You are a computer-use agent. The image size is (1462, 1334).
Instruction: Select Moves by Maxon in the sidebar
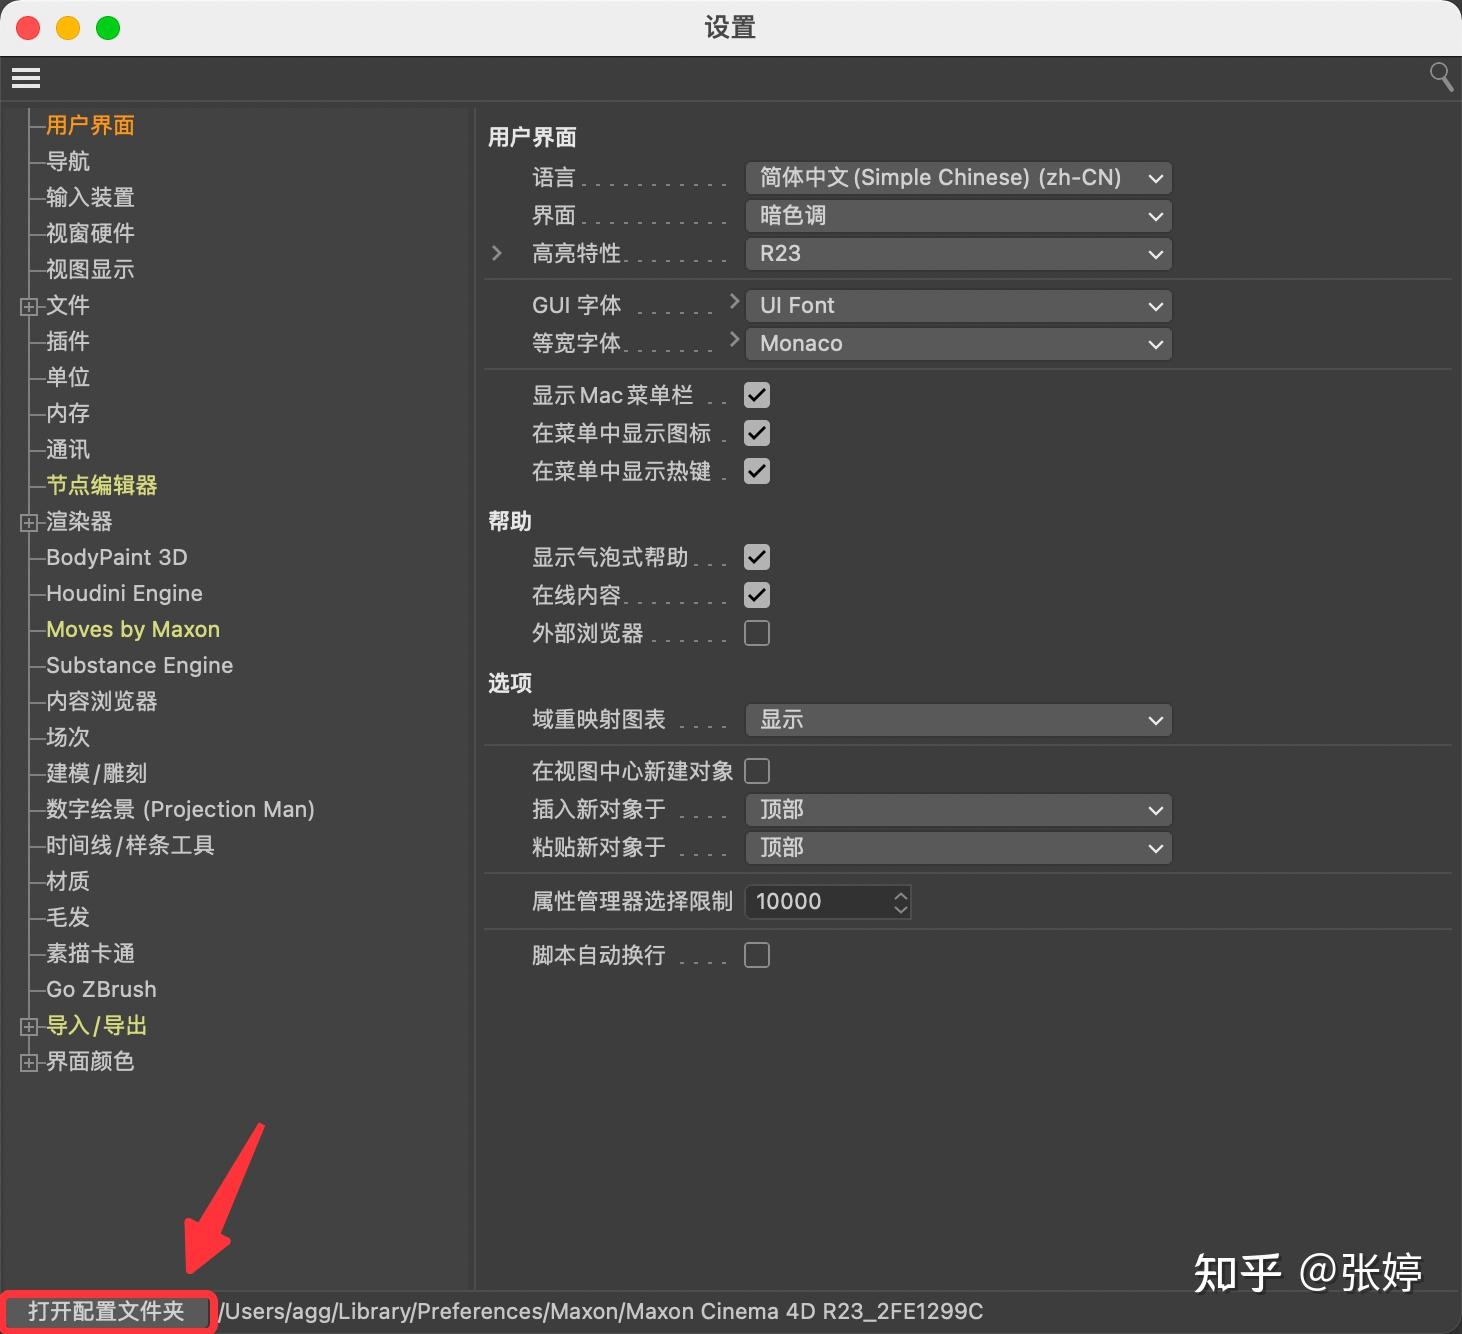(132, 629)
